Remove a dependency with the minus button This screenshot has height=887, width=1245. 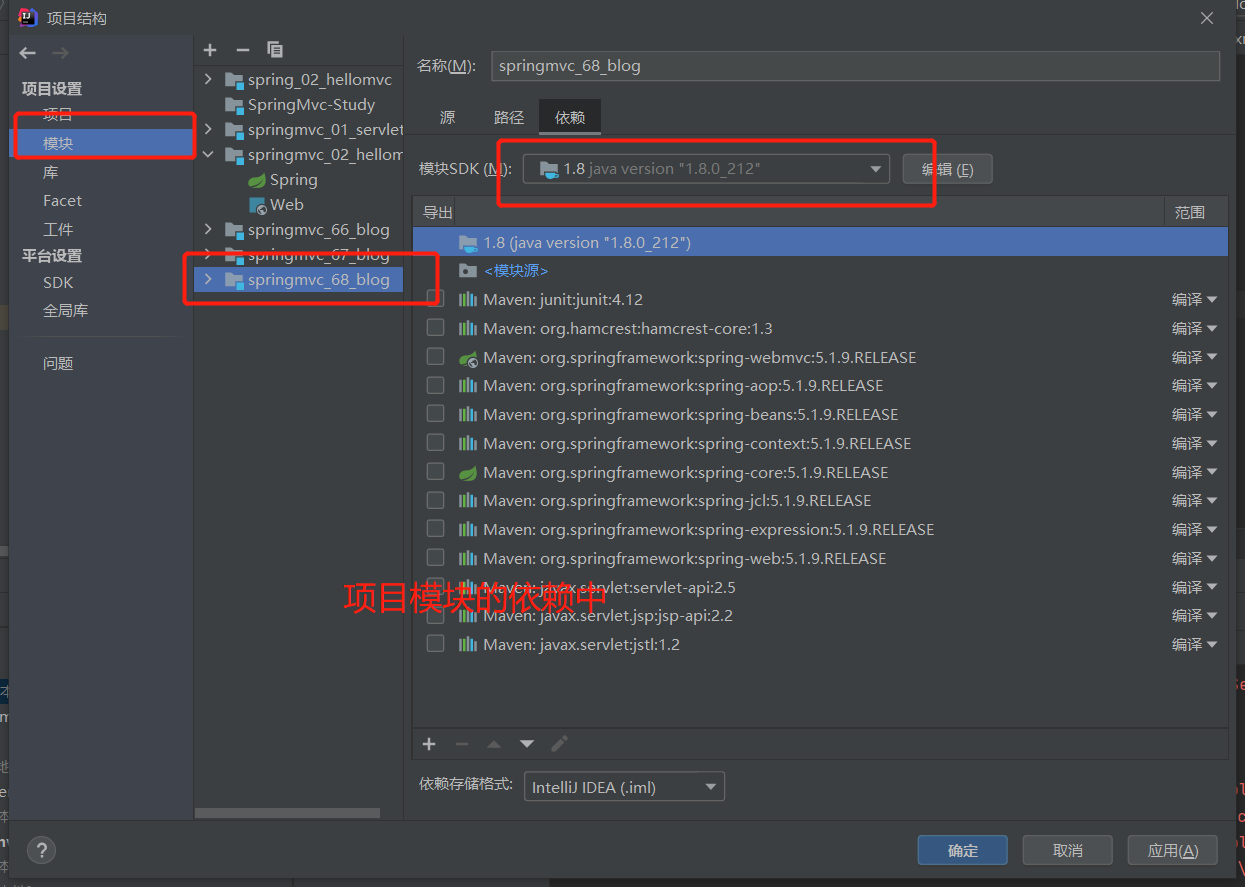pos(461,744)
